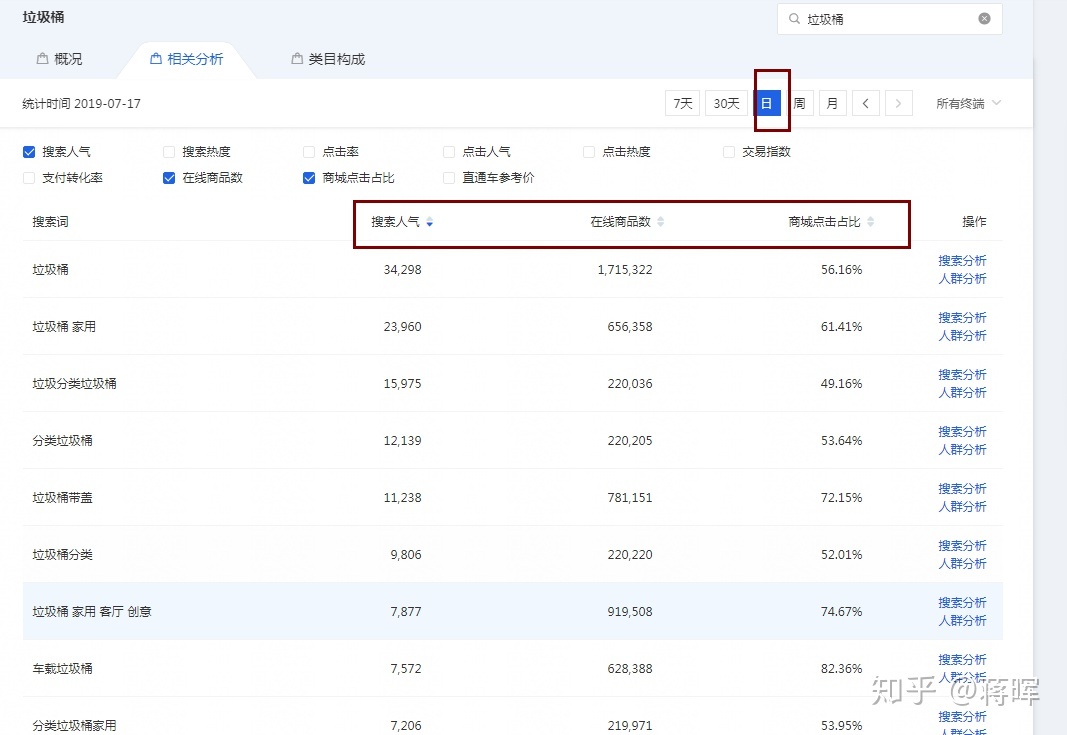Click the sort arrows beside 搜索人气 column header

(x=430, y=223)
